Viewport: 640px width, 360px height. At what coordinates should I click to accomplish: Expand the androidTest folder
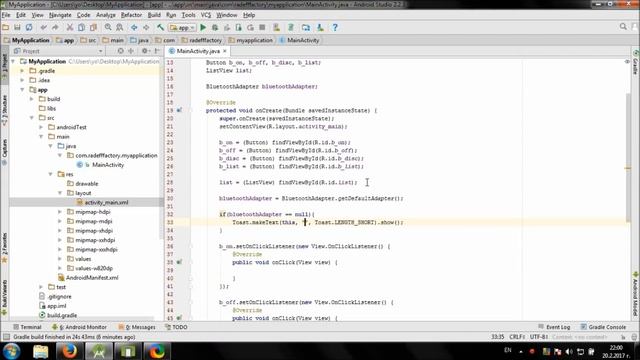tap(41, 127)
